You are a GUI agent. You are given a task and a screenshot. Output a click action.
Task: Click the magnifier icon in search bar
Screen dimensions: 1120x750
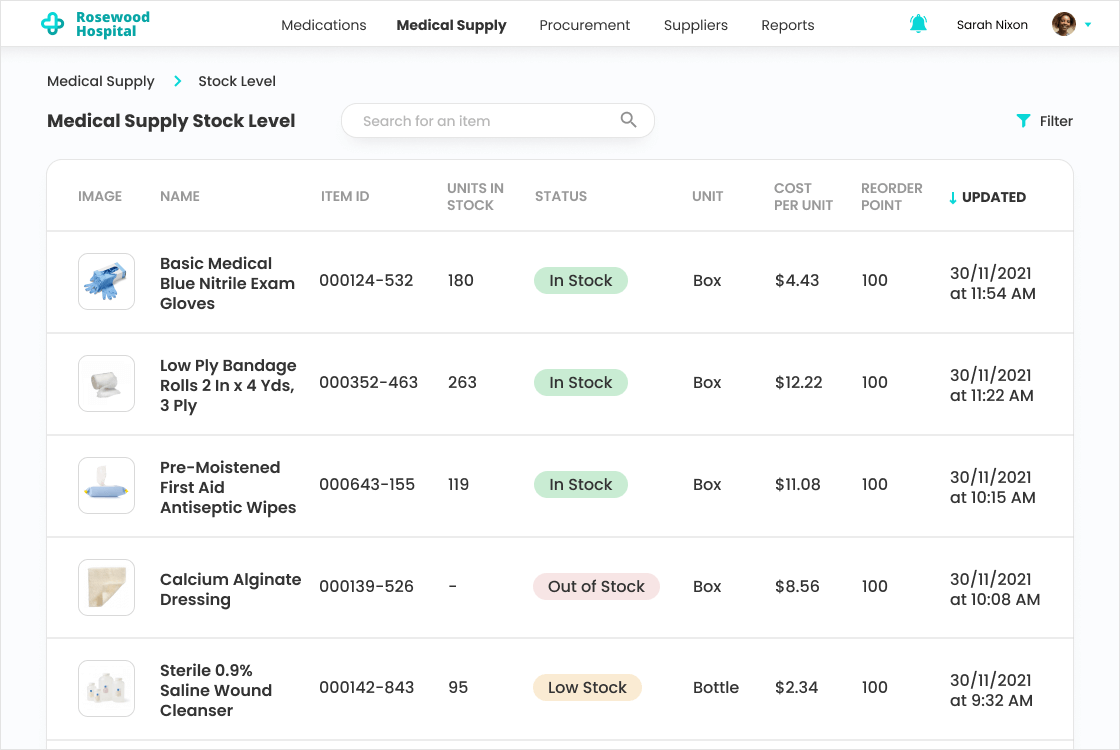[x=628, y=120]
